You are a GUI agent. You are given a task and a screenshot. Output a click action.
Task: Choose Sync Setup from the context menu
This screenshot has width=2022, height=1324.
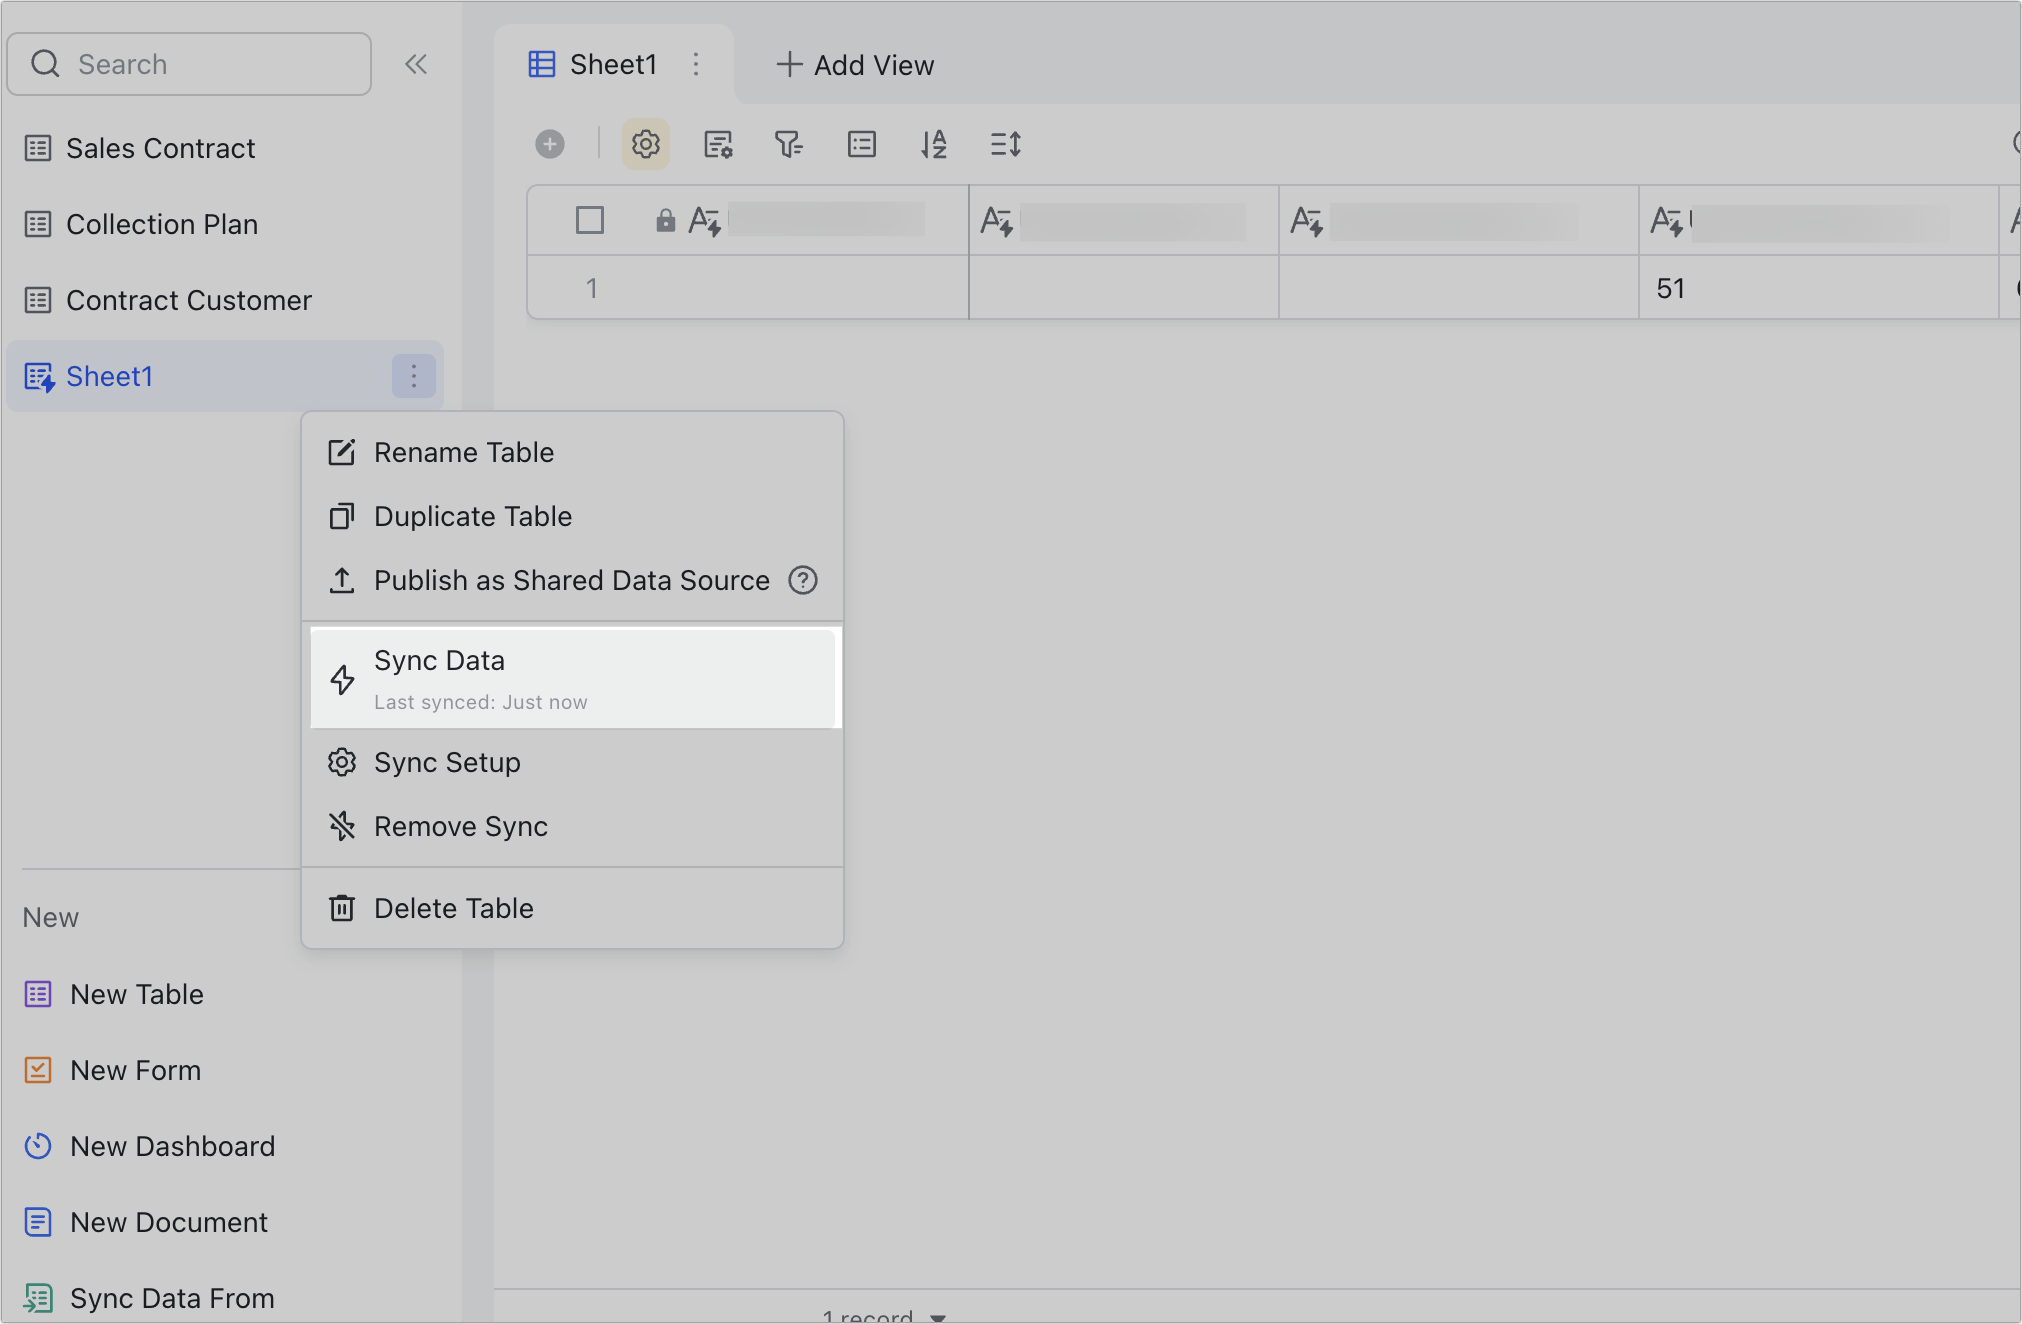447,762
